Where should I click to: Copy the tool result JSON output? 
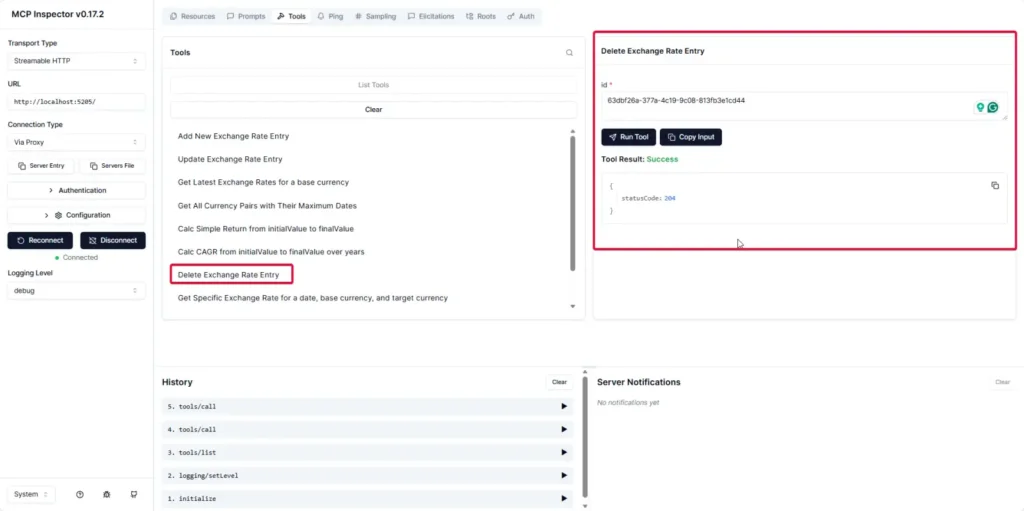994,186
